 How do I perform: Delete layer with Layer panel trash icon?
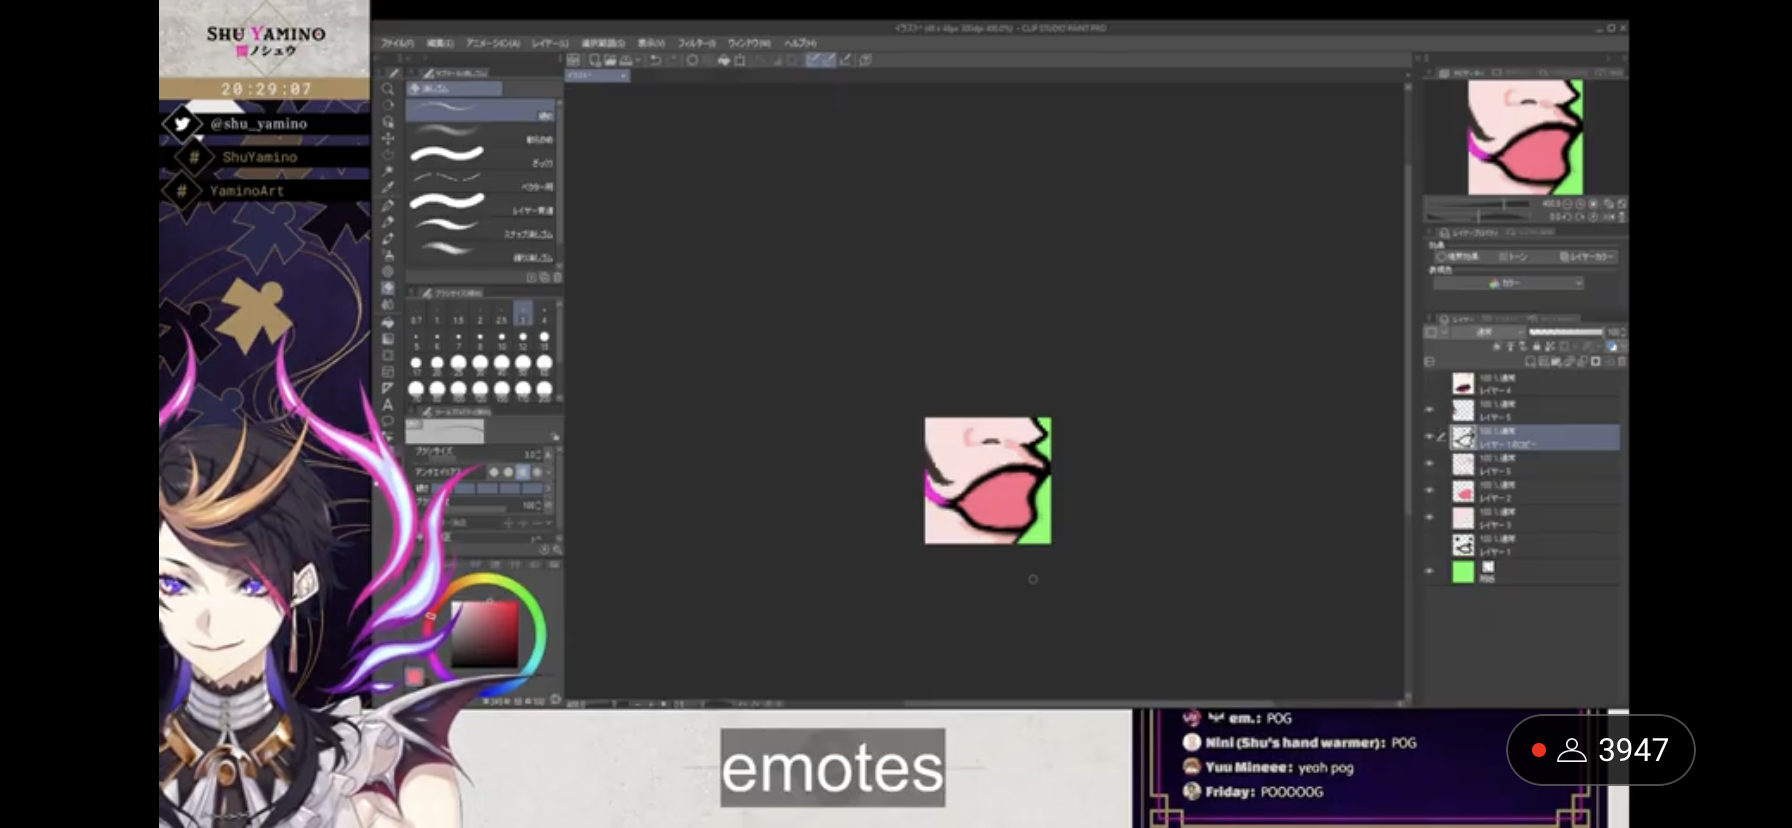[1621, 361]
